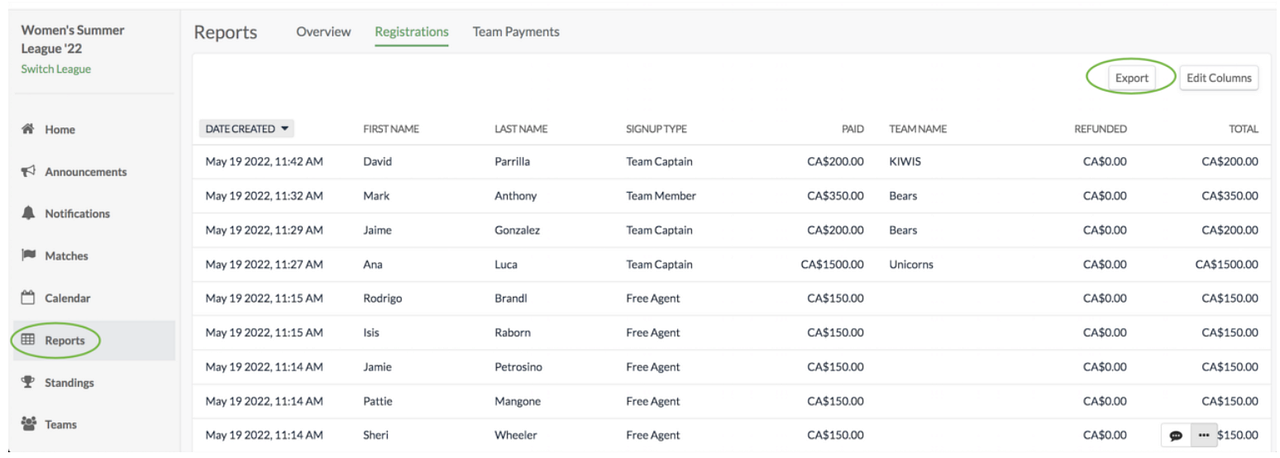Image resolution: width=1280 pixels, height=458 pixels.
Task: Open the comment bubble on Sheri's row
Action: [x=1176, y=436]
